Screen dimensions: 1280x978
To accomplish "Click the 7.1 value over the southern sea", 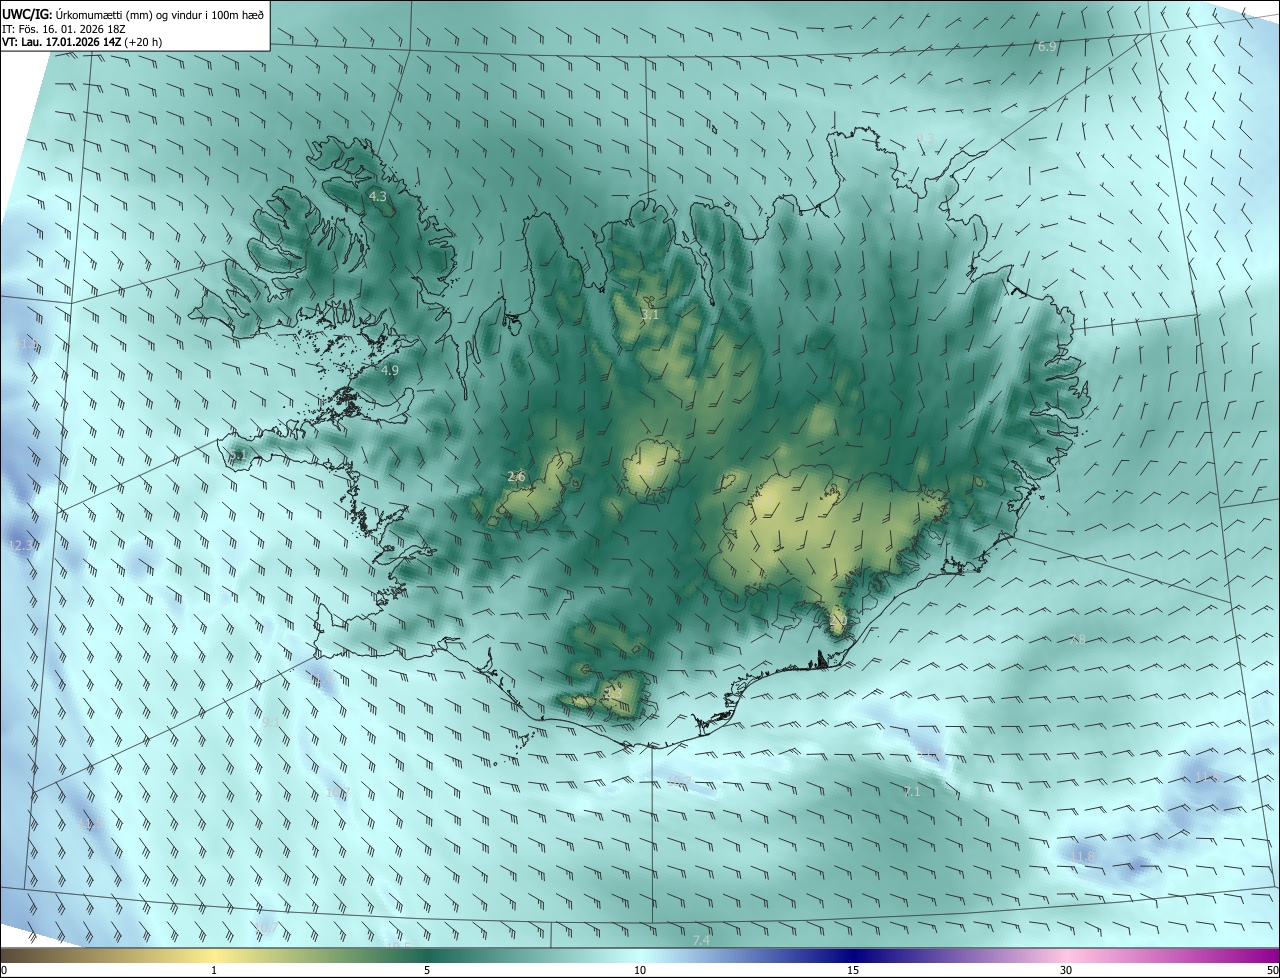I will 911,791.
